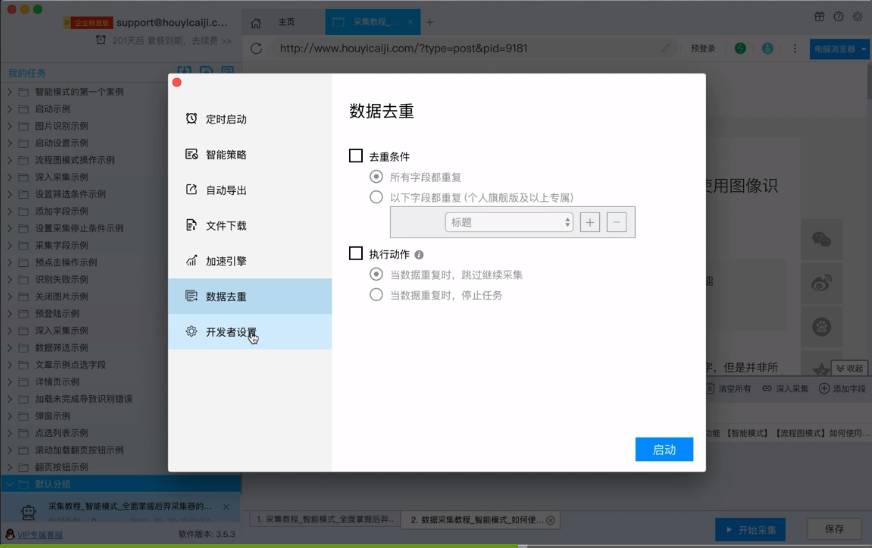Click the 启动 button
The width and height of the screenshot is (872, 548).
tap(664, 450)
